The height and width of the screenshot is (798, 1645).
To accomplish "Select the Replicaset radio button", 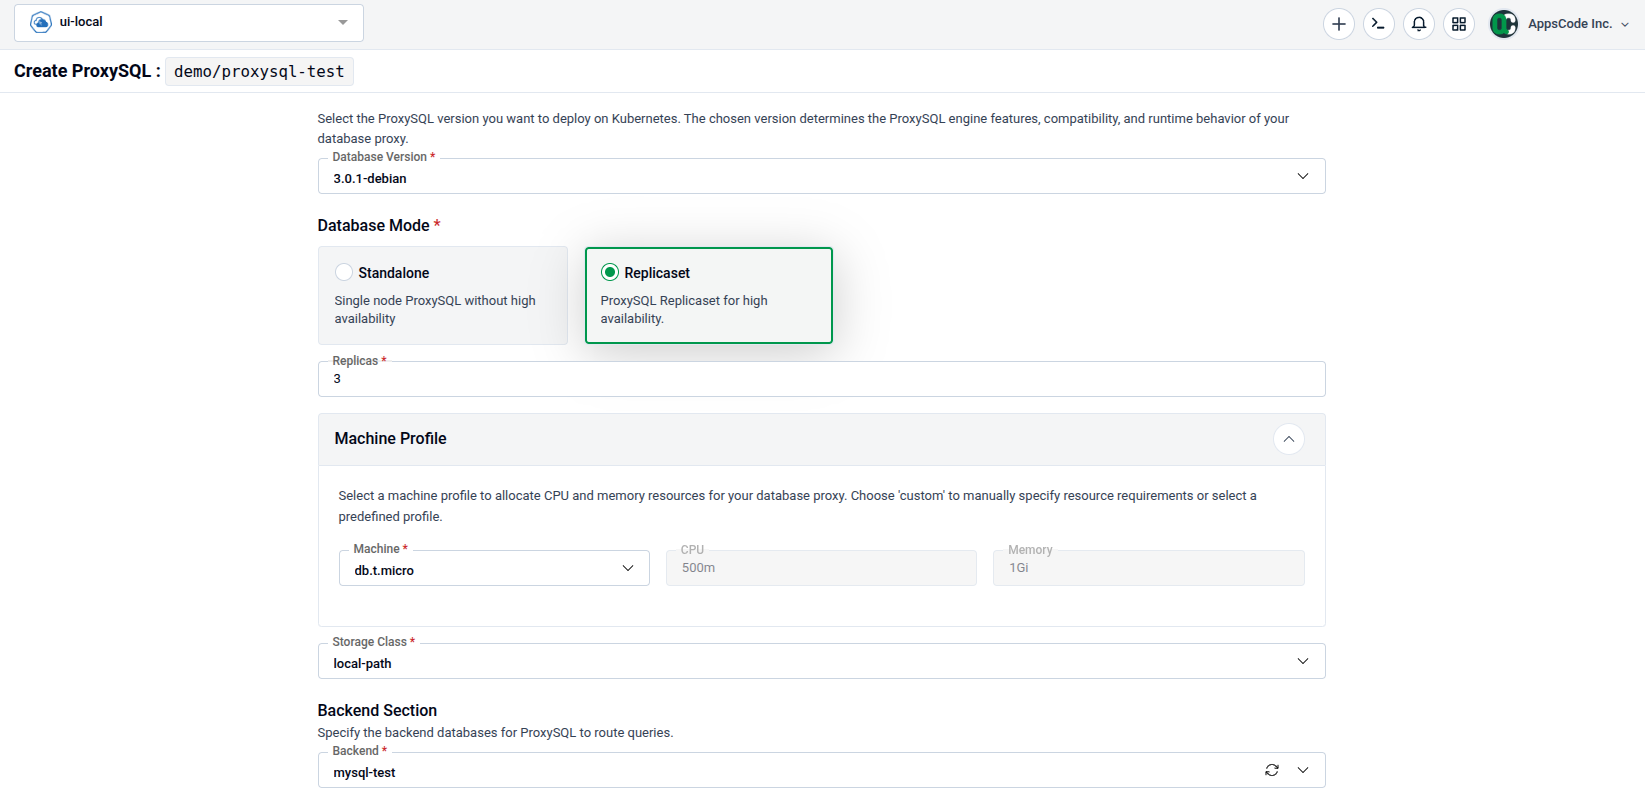I will [x=610, y=272].
